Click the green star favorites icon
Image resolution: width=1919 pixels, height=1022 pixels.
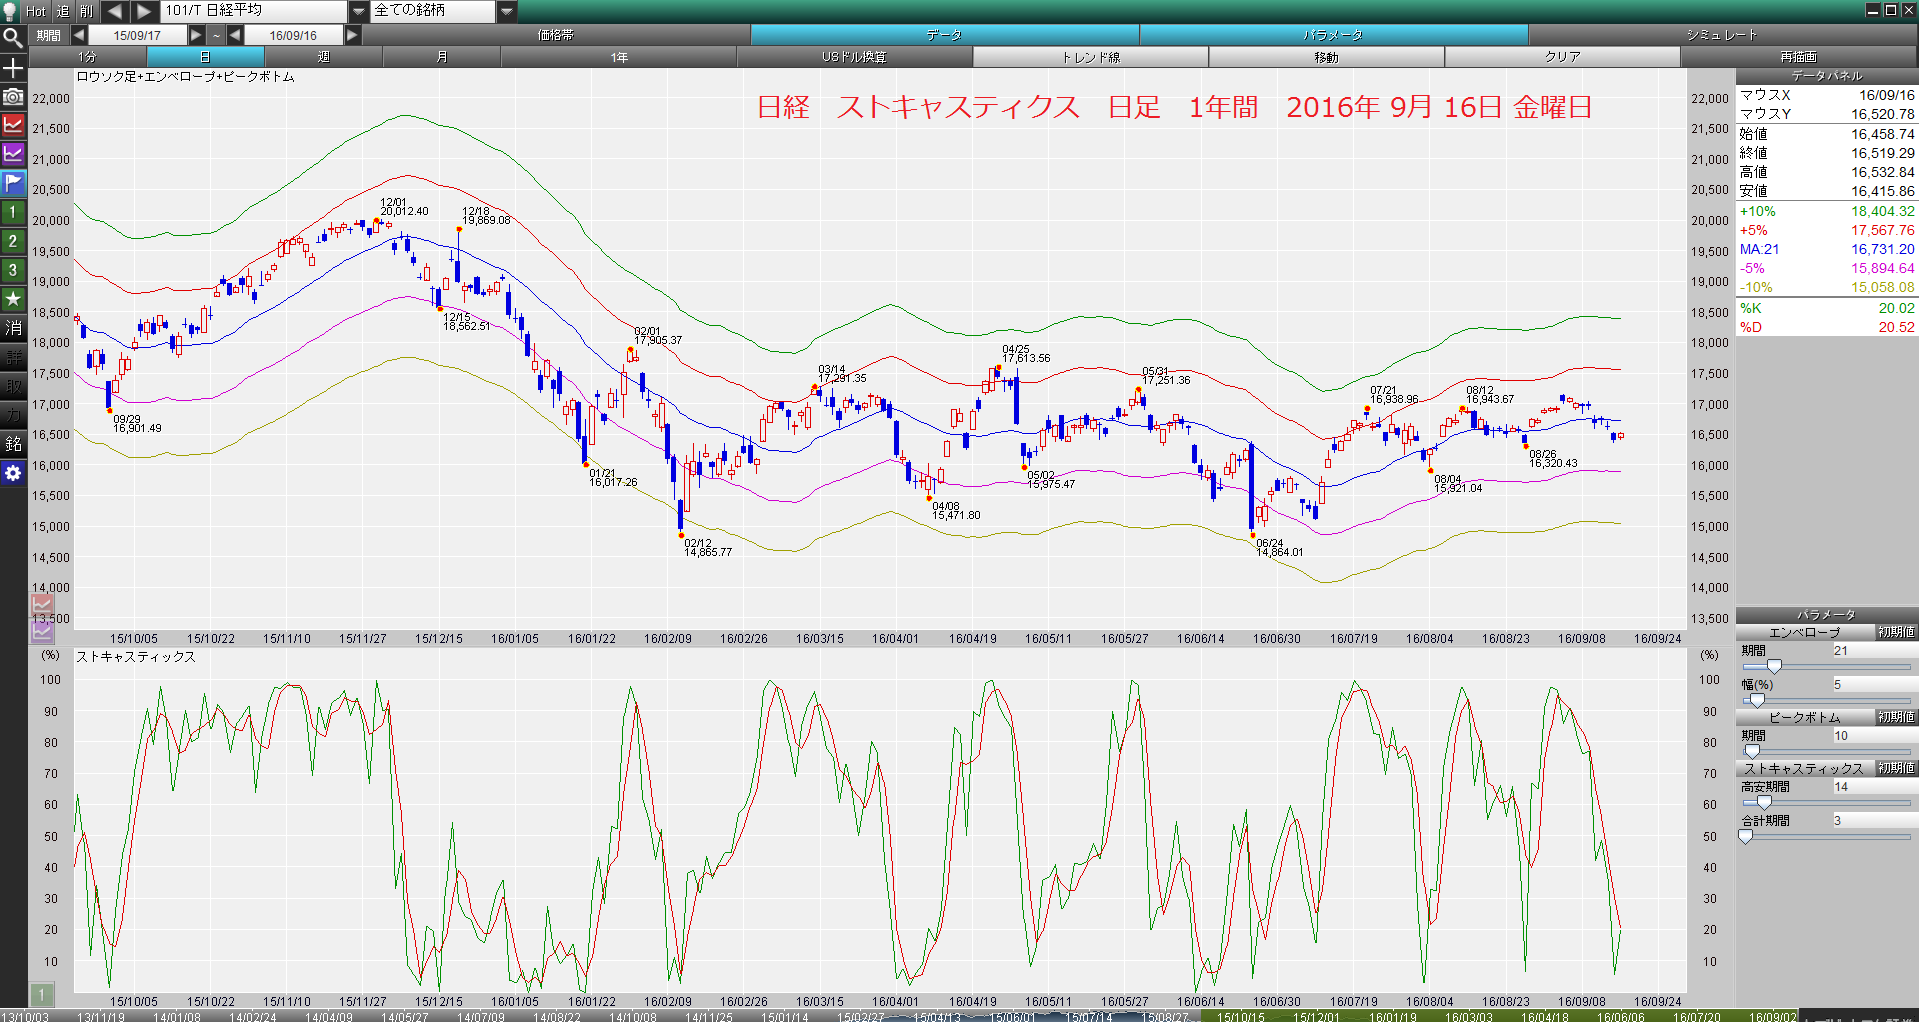[13, 299]
